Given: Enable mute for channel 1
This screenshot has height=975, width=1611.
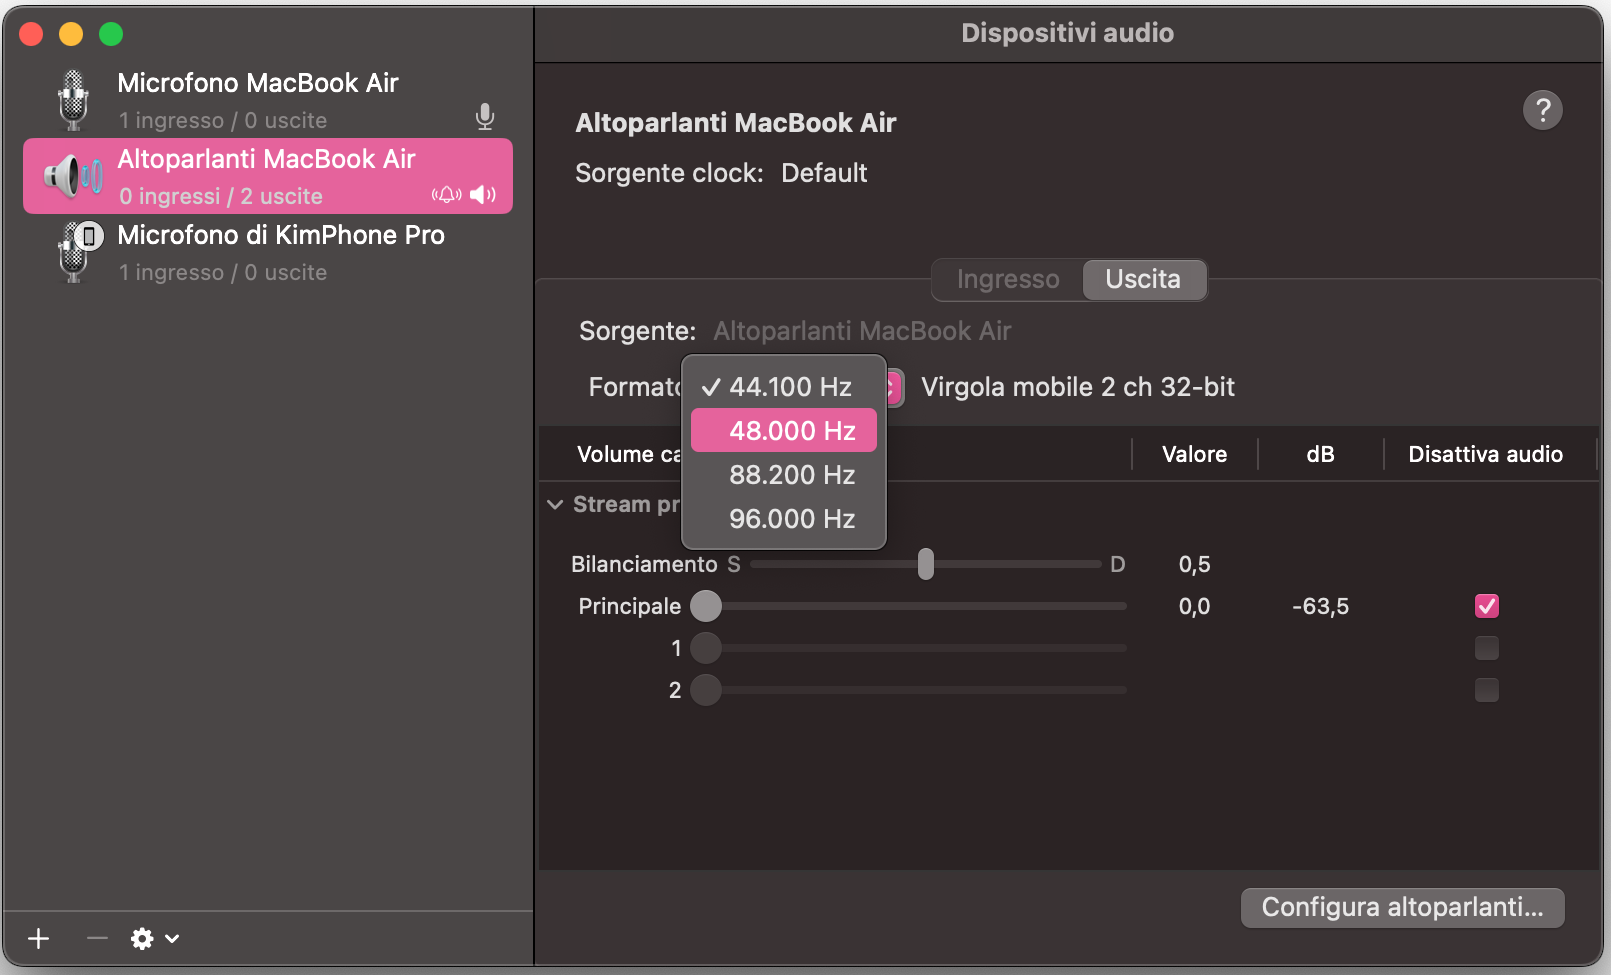Looking at the screenshot, I should [1486, 648].
